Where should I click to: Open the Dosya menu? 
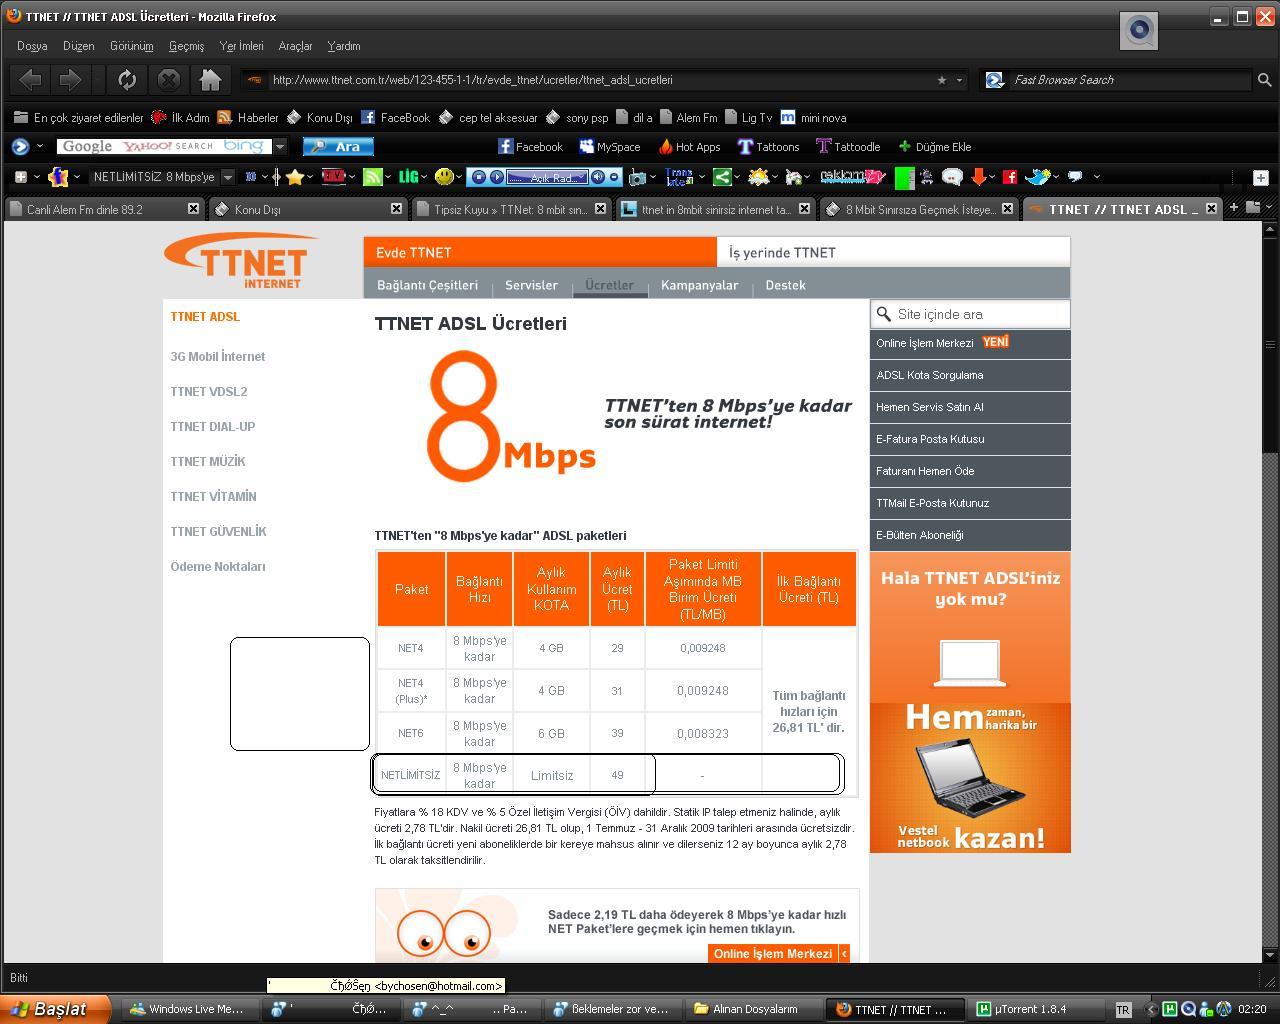click(x=32, y=46)
